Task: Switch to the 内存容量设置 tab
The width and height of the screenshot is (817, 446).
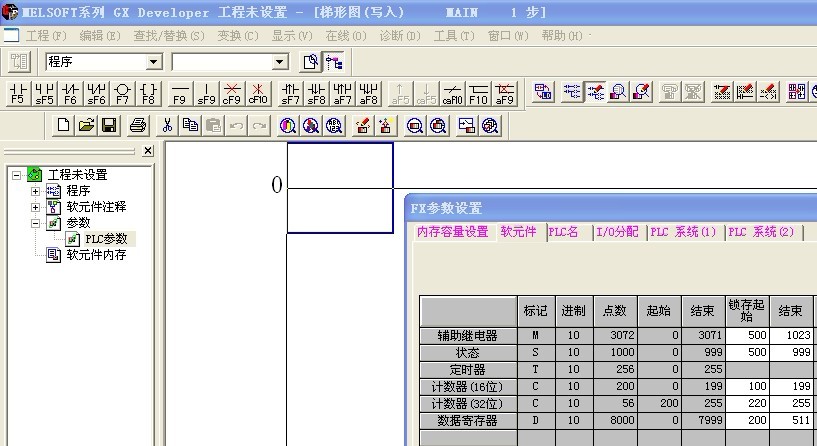Action: [452, 232]
